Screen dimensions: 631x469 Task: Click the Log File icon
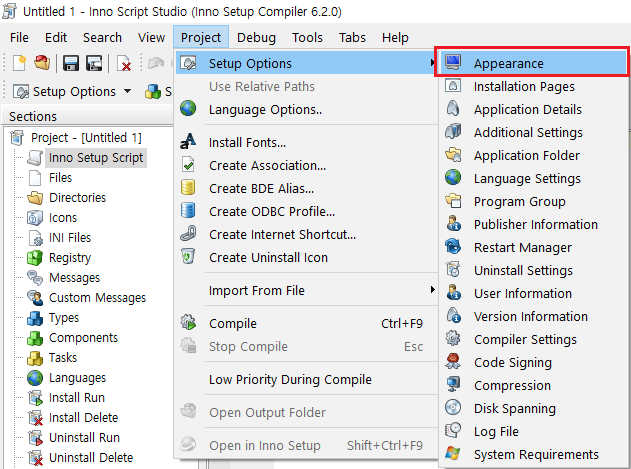point(453,430)
